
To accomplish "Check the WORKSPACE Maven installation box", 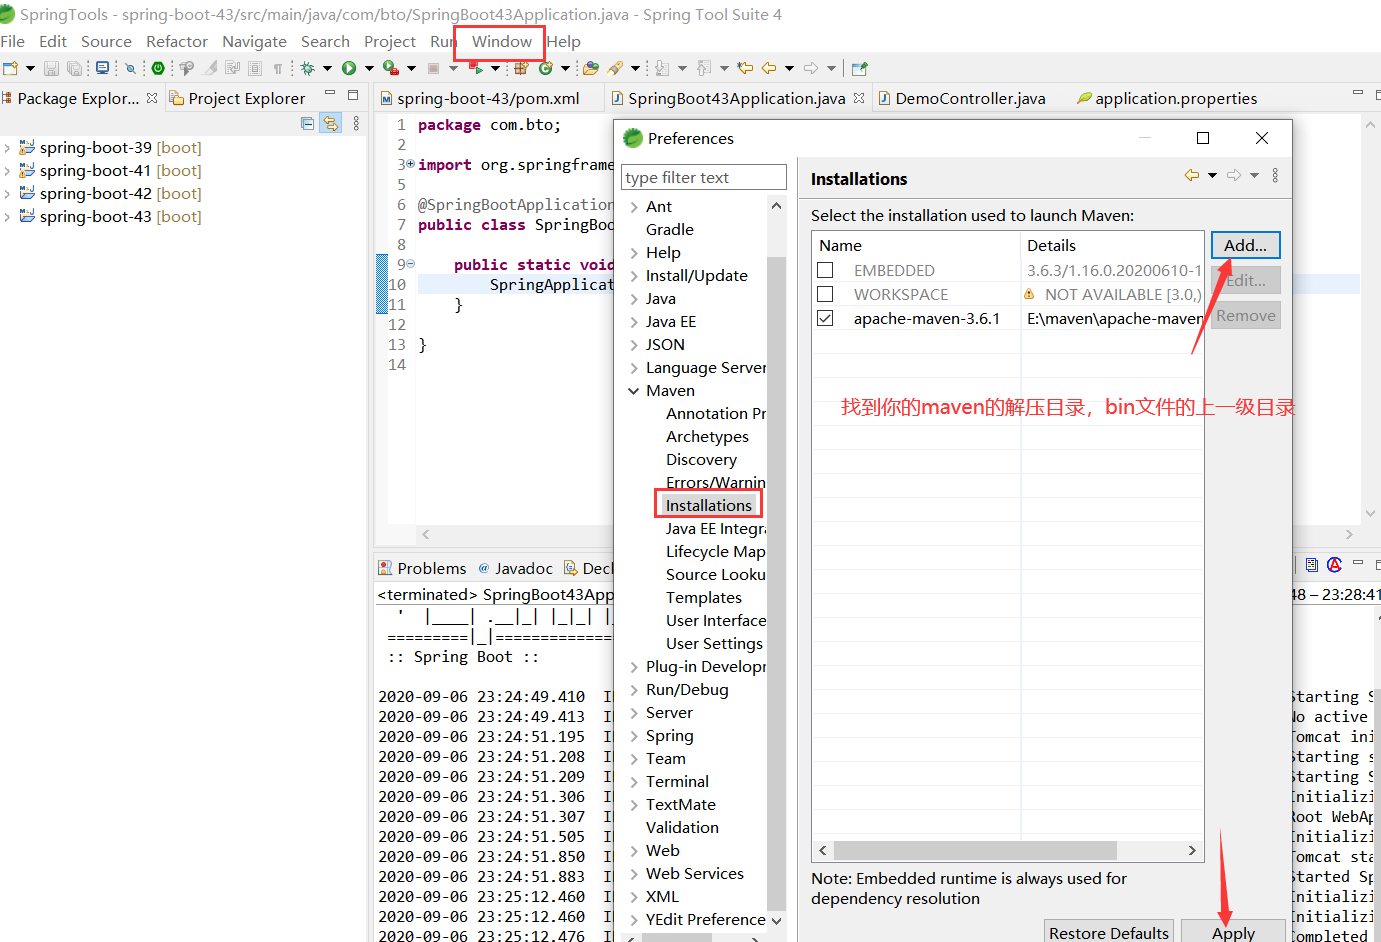I will tap(825, 294).
